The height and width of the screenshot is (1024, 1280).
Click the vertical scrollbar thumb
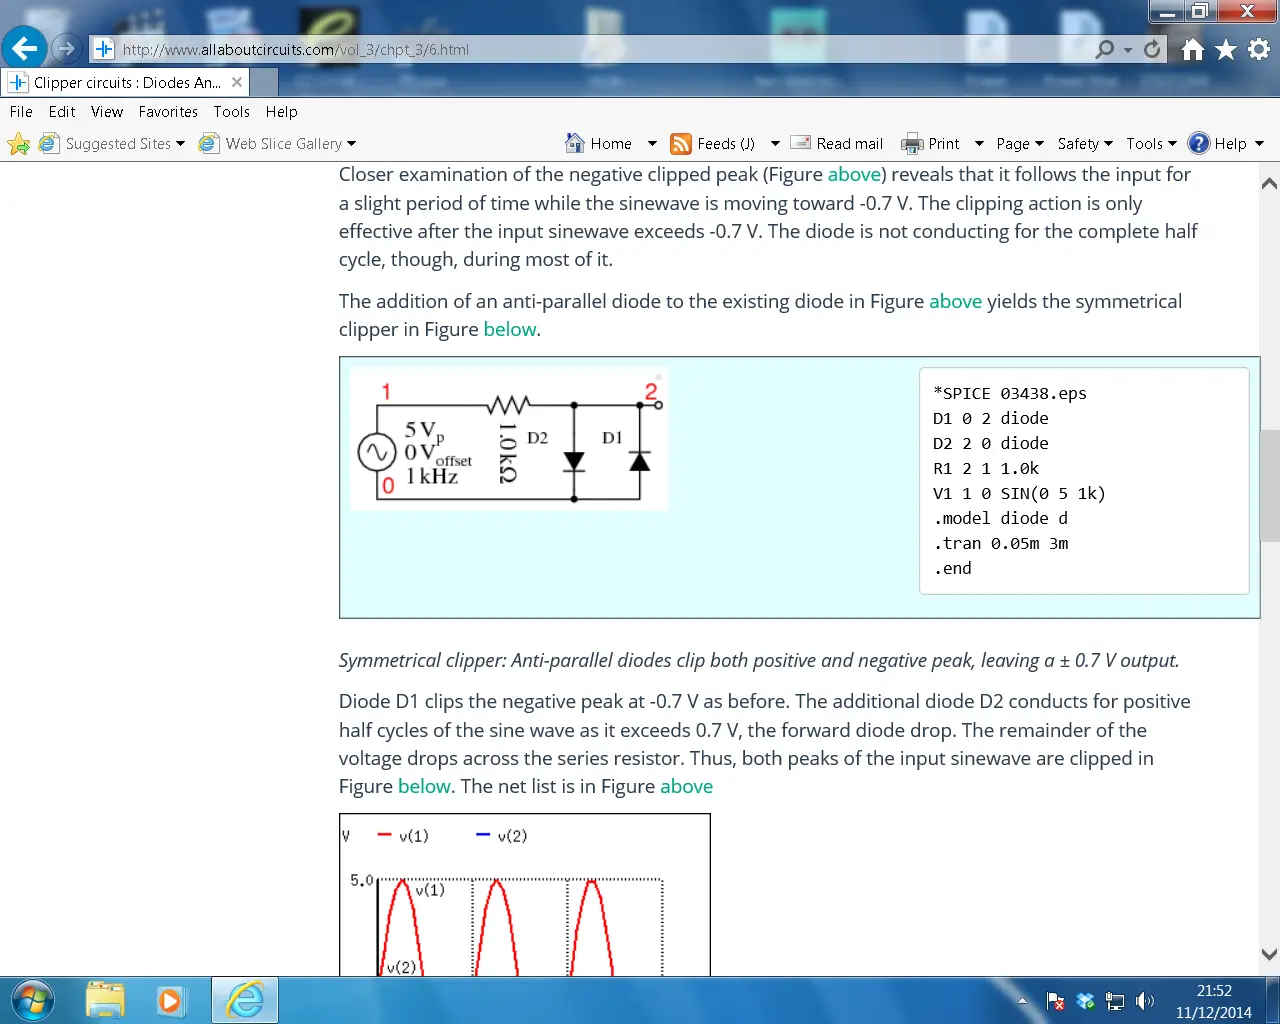pos(1270,486)
